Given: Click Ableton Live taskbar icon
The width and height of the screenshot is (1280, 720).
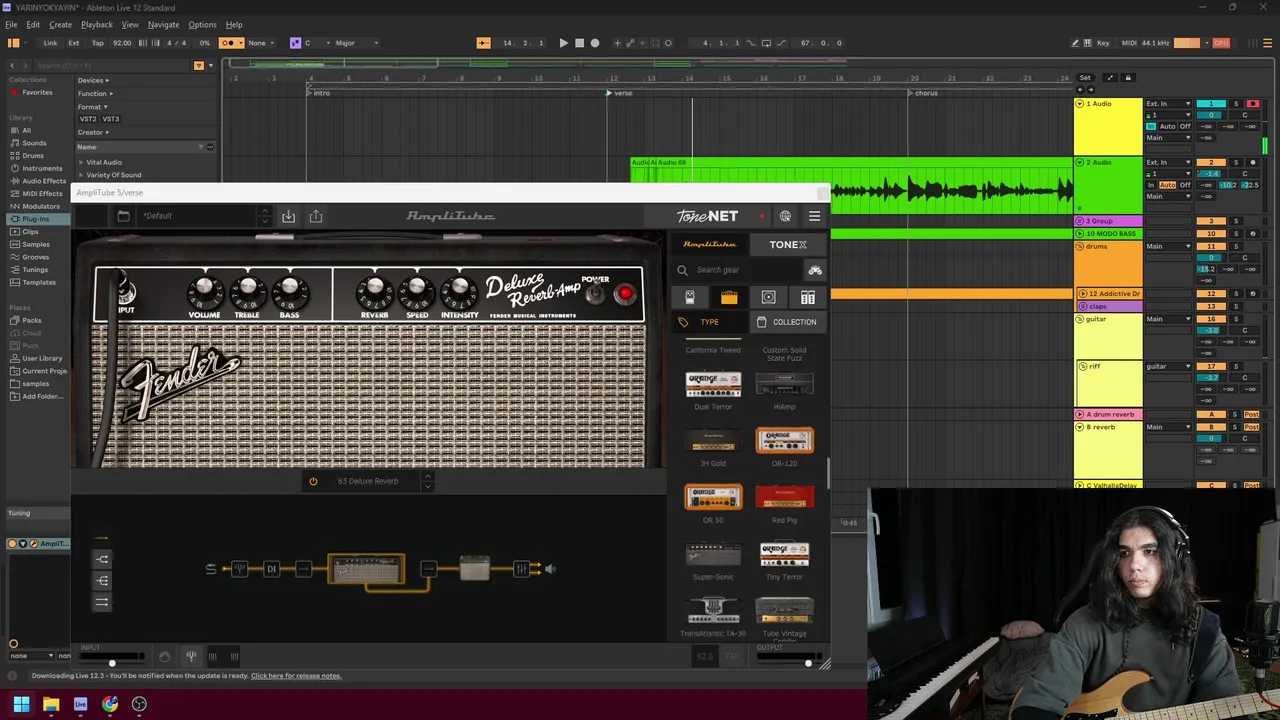Looking at the screenshot, I should (80, 704).
